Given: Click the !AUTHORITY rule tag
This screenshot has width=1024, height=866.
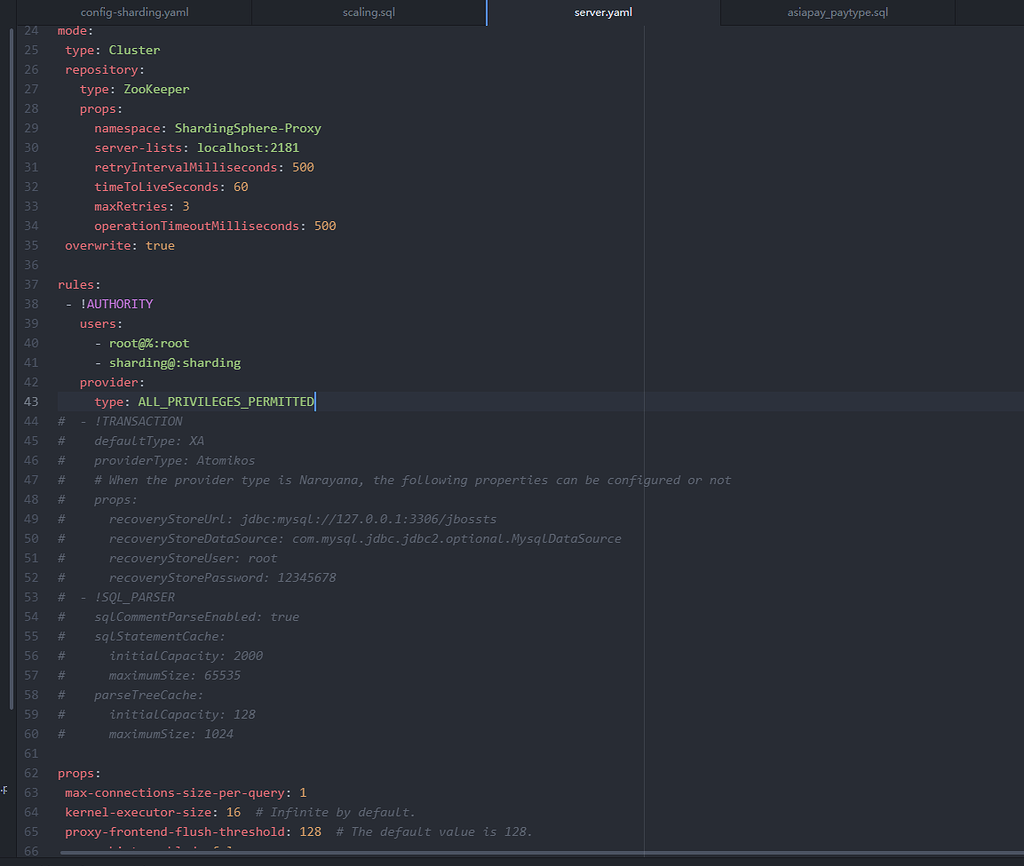Looking at the screenshot, I should pos(116,304).
